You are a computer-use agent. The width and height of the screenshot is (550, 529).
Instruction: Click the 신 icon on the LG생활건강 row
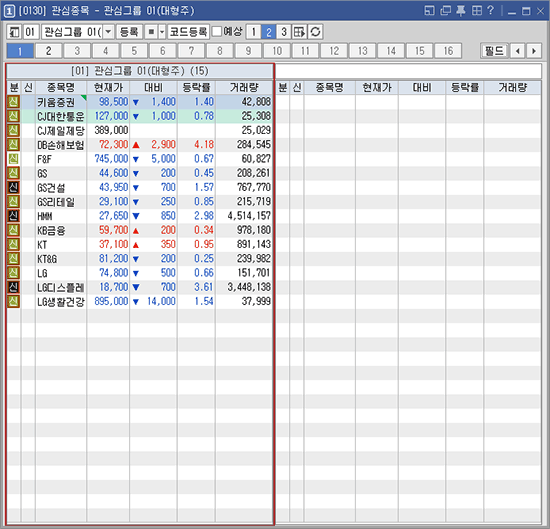(13, 301)
